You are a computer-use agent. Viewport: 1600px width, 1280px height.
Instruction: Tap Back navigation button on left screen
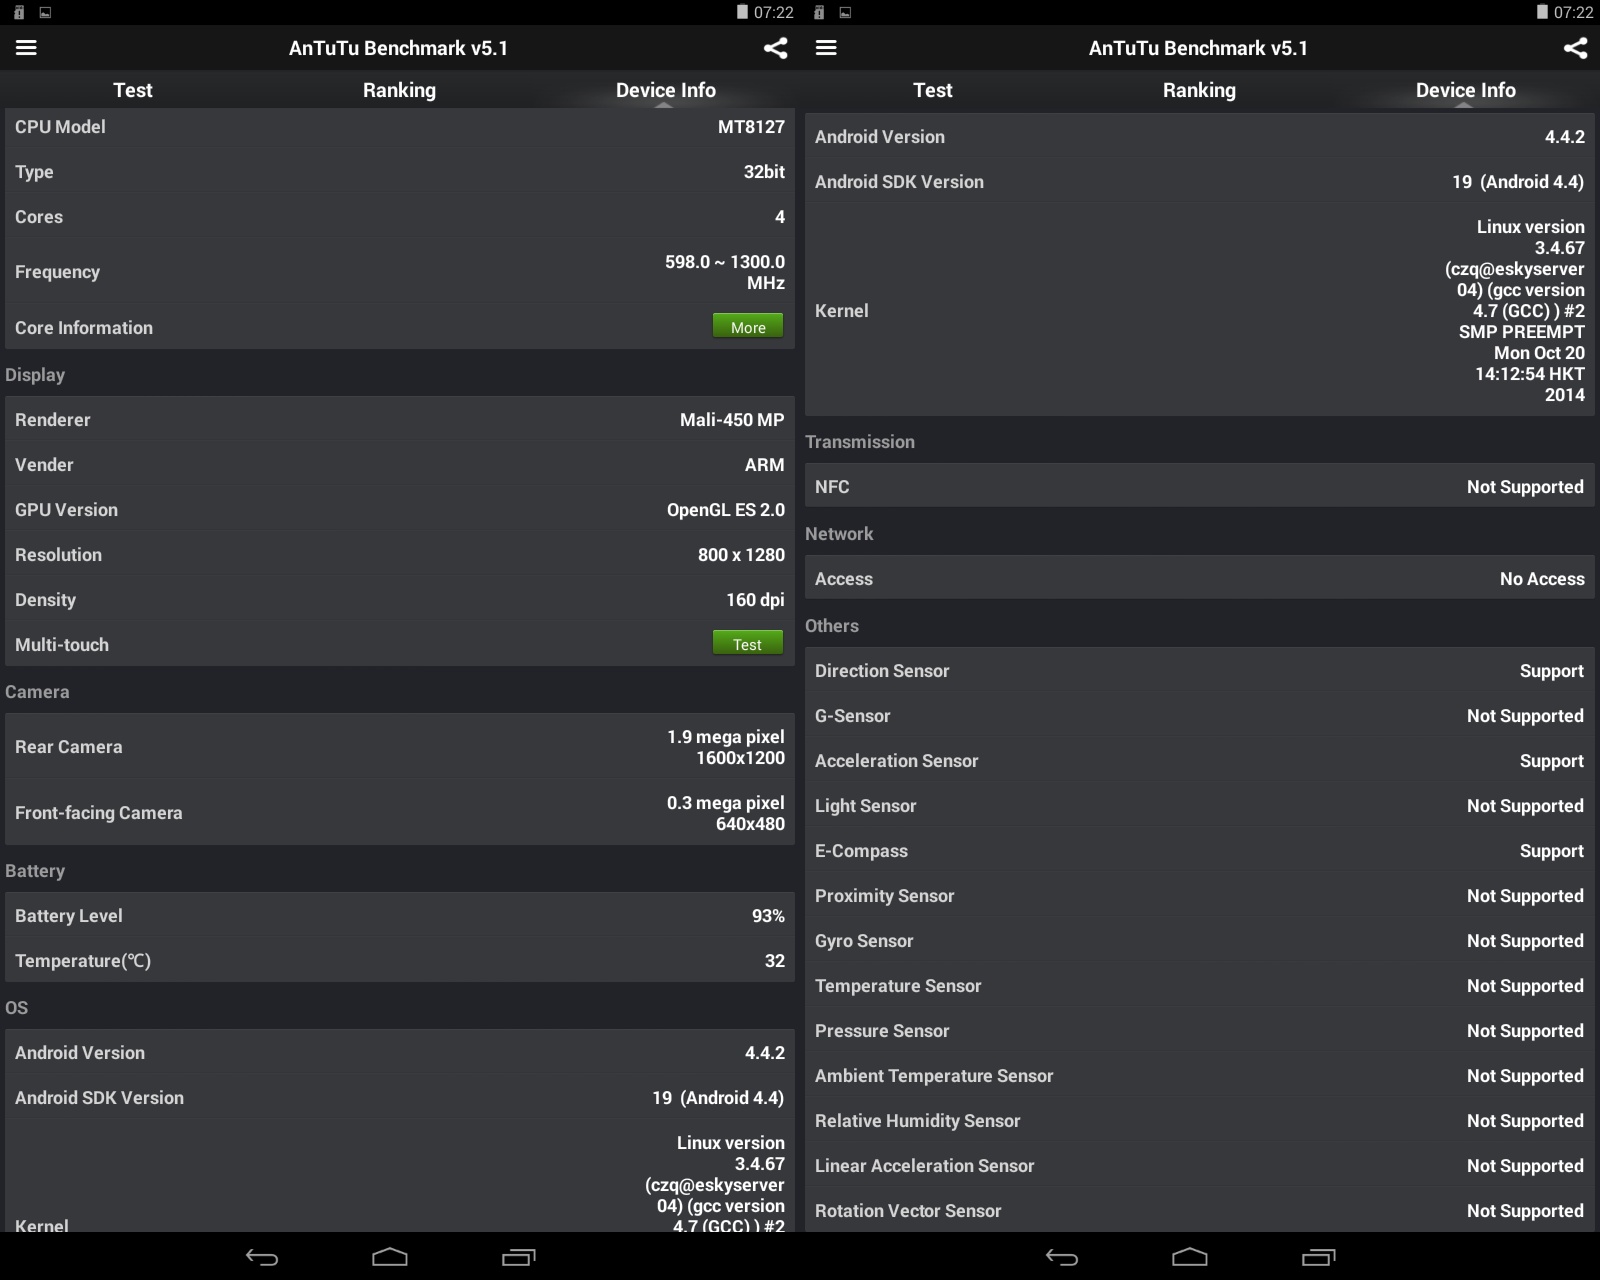262,1257
